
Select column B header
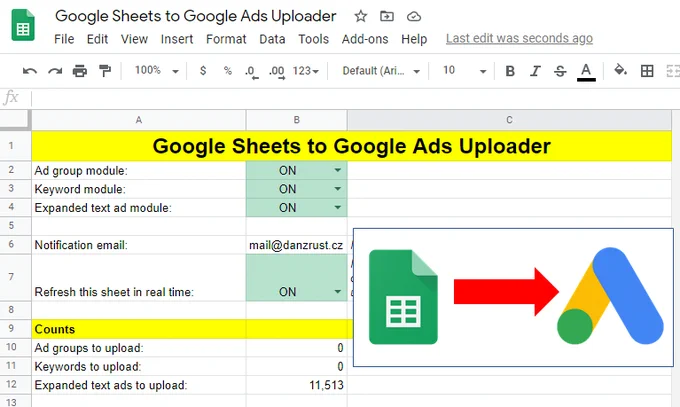point(297,120)
